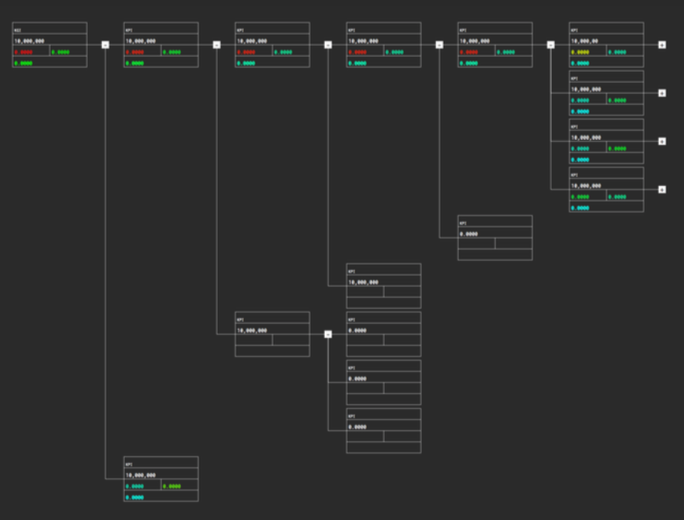This screenshot has height=520, width=684.
Task: Expand the top-right KPI node with yellow value
Action: tap(662, 44)
